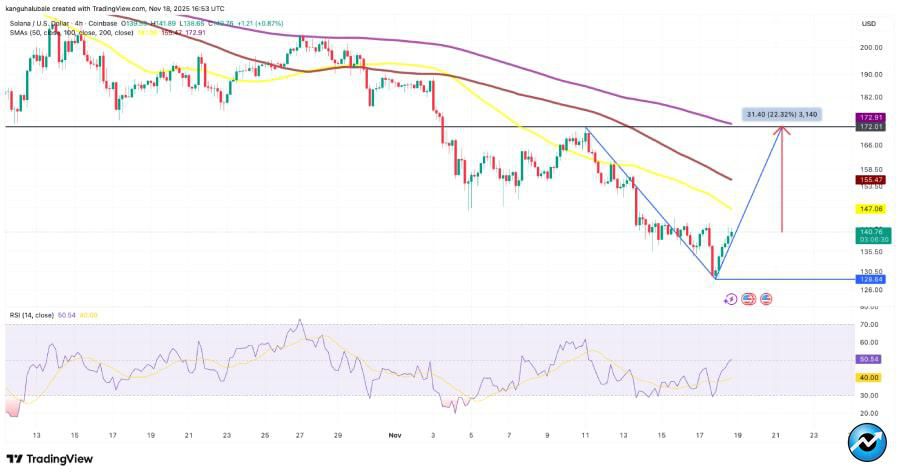This screenshot has height=475, width=900.
Task: Click the black 172.01 horizontal line tag
Action: tap(868, 127)
